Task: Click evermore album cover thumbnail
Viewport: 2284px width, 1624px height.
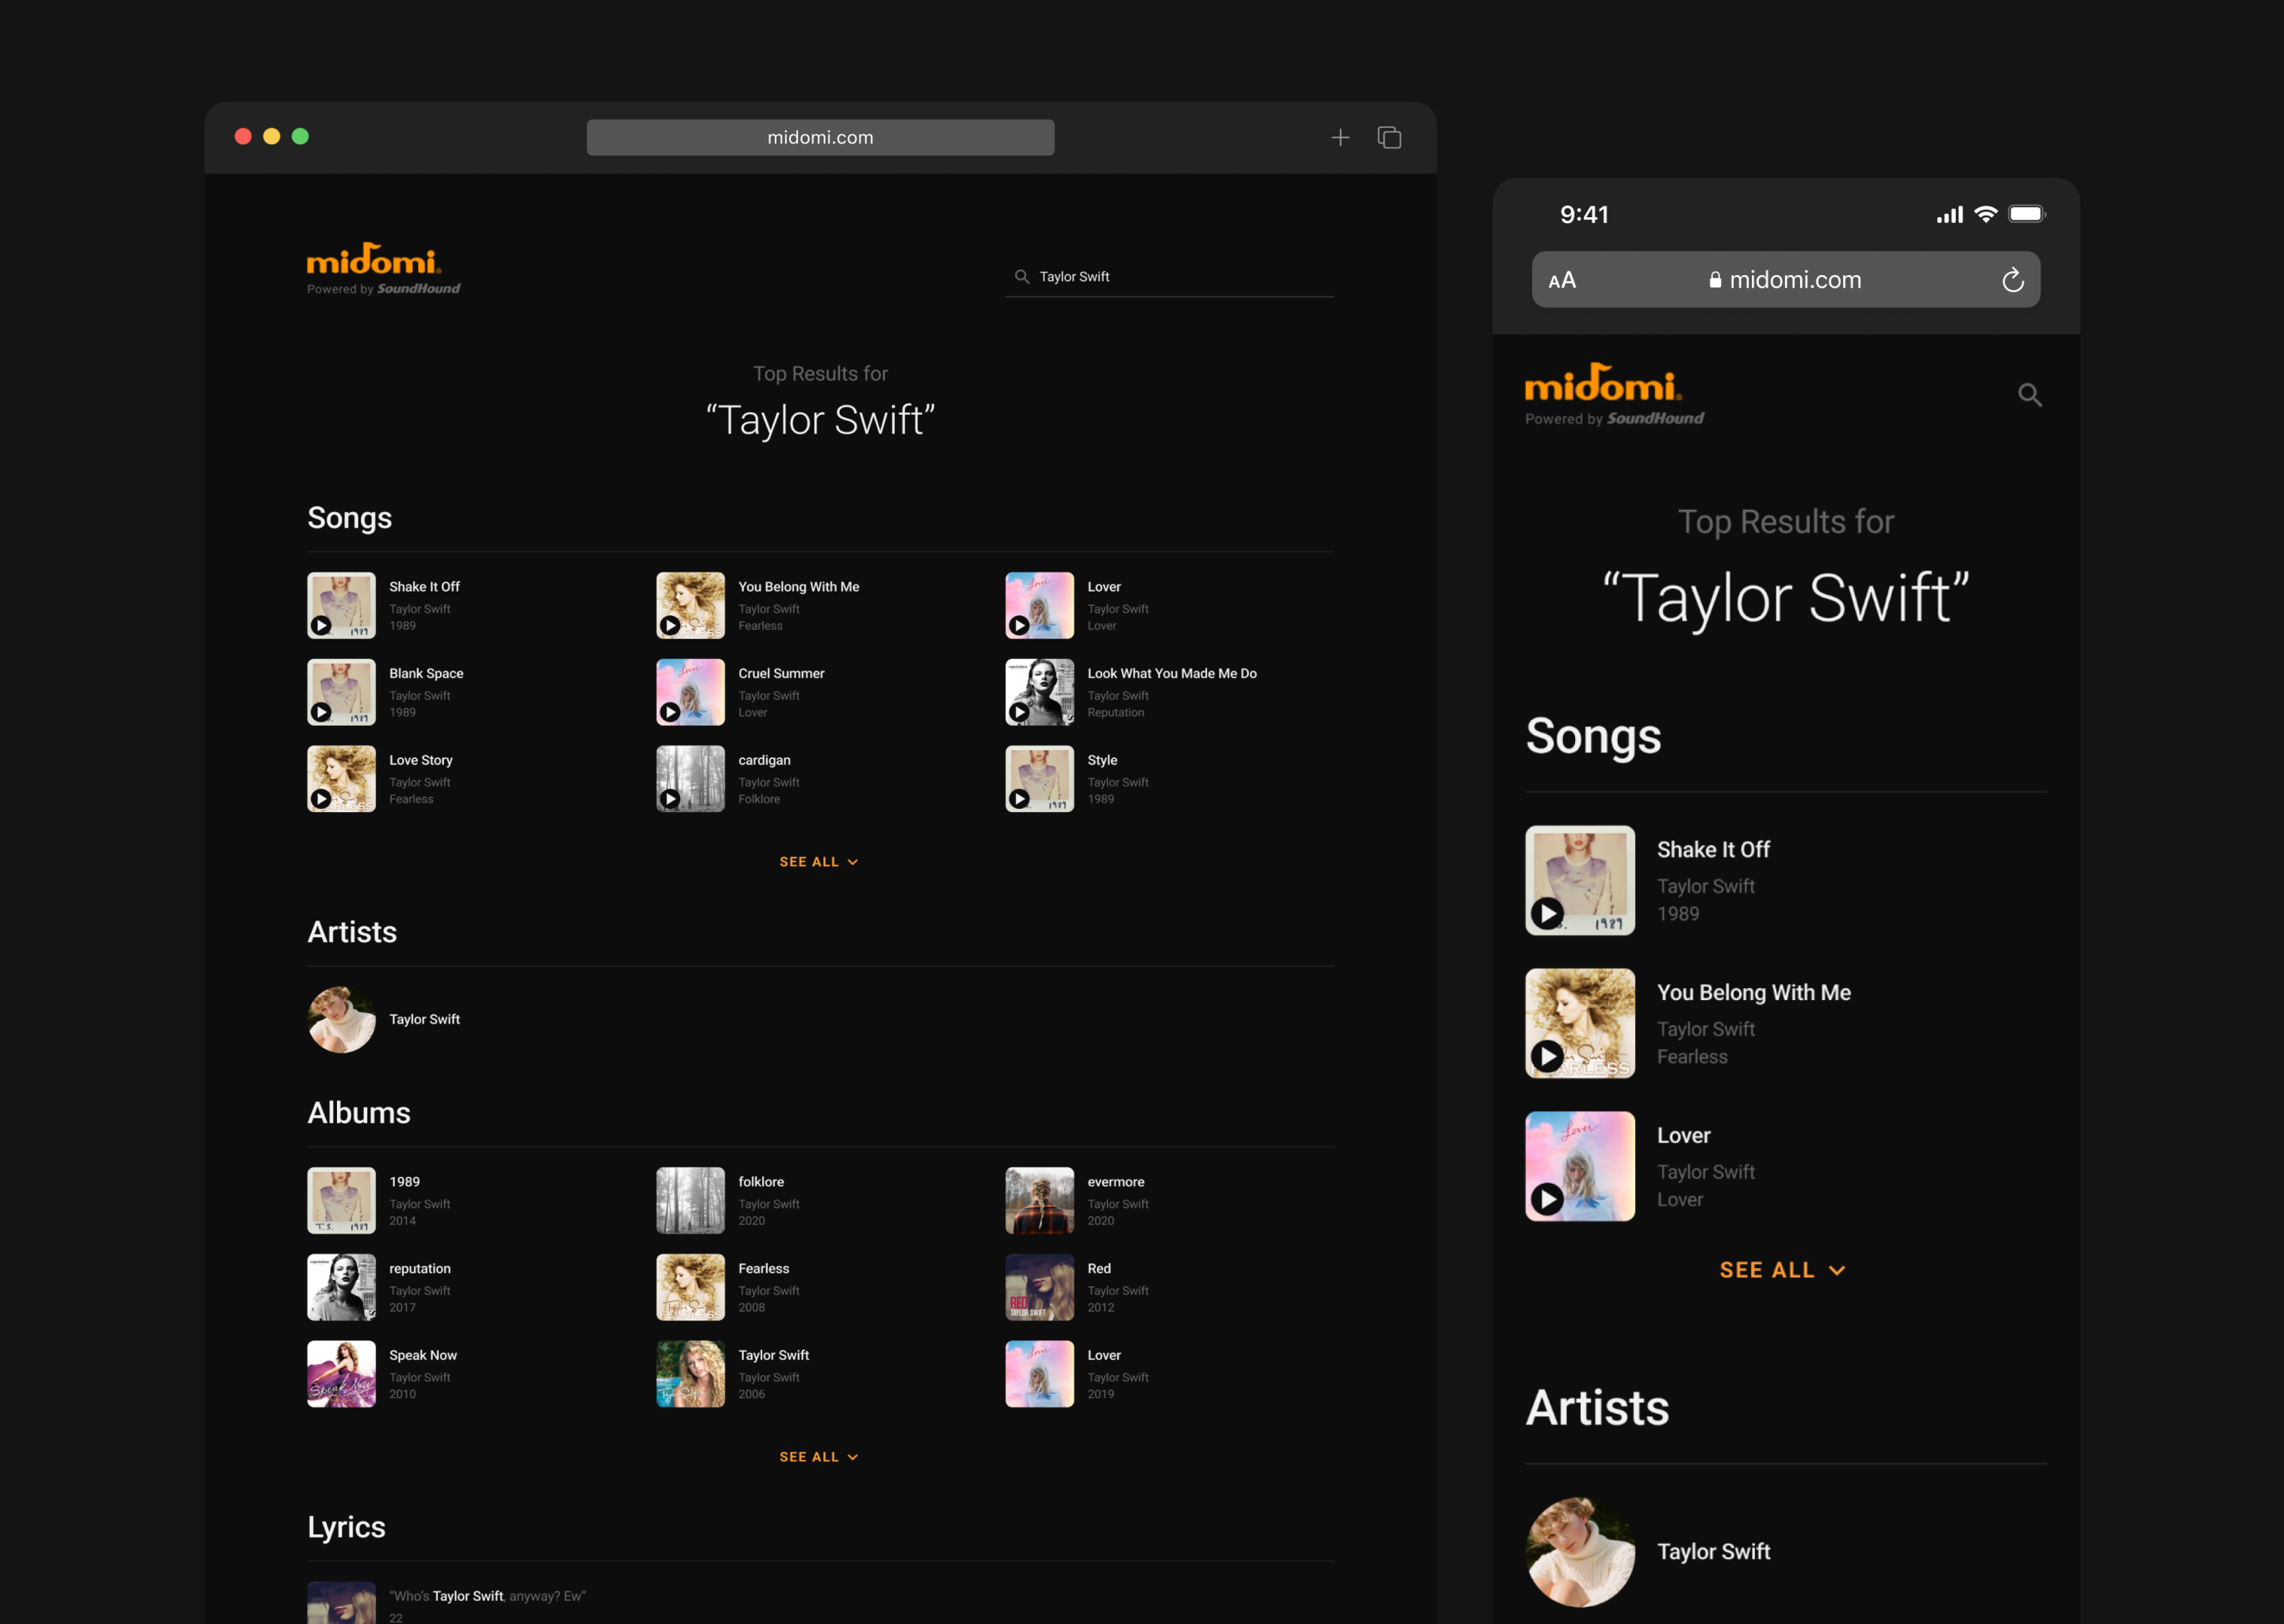Action: [1039, 1200]
